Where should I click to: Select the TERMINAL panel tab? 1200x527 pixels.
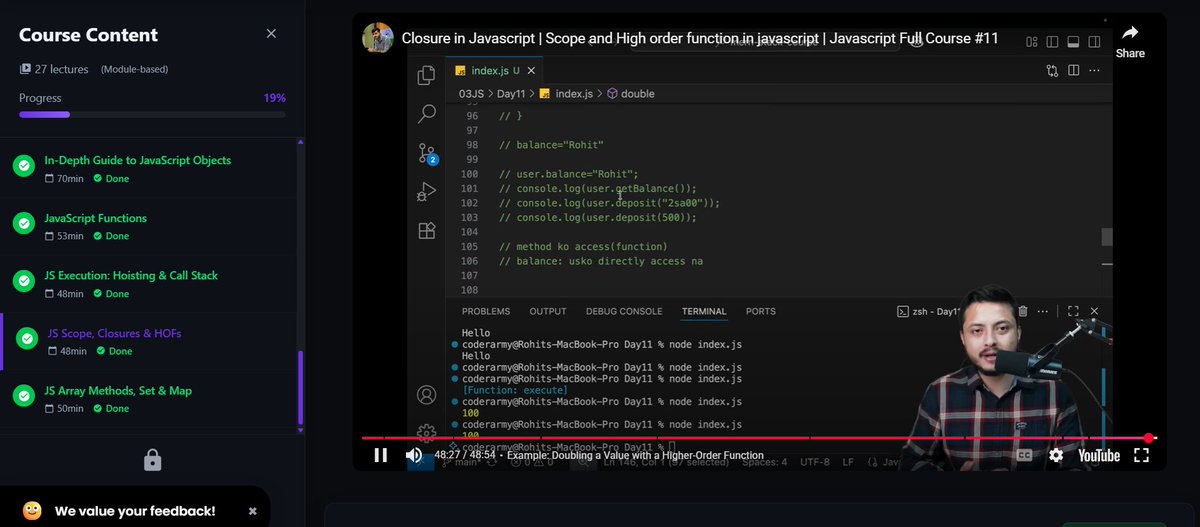click(704, 311)
